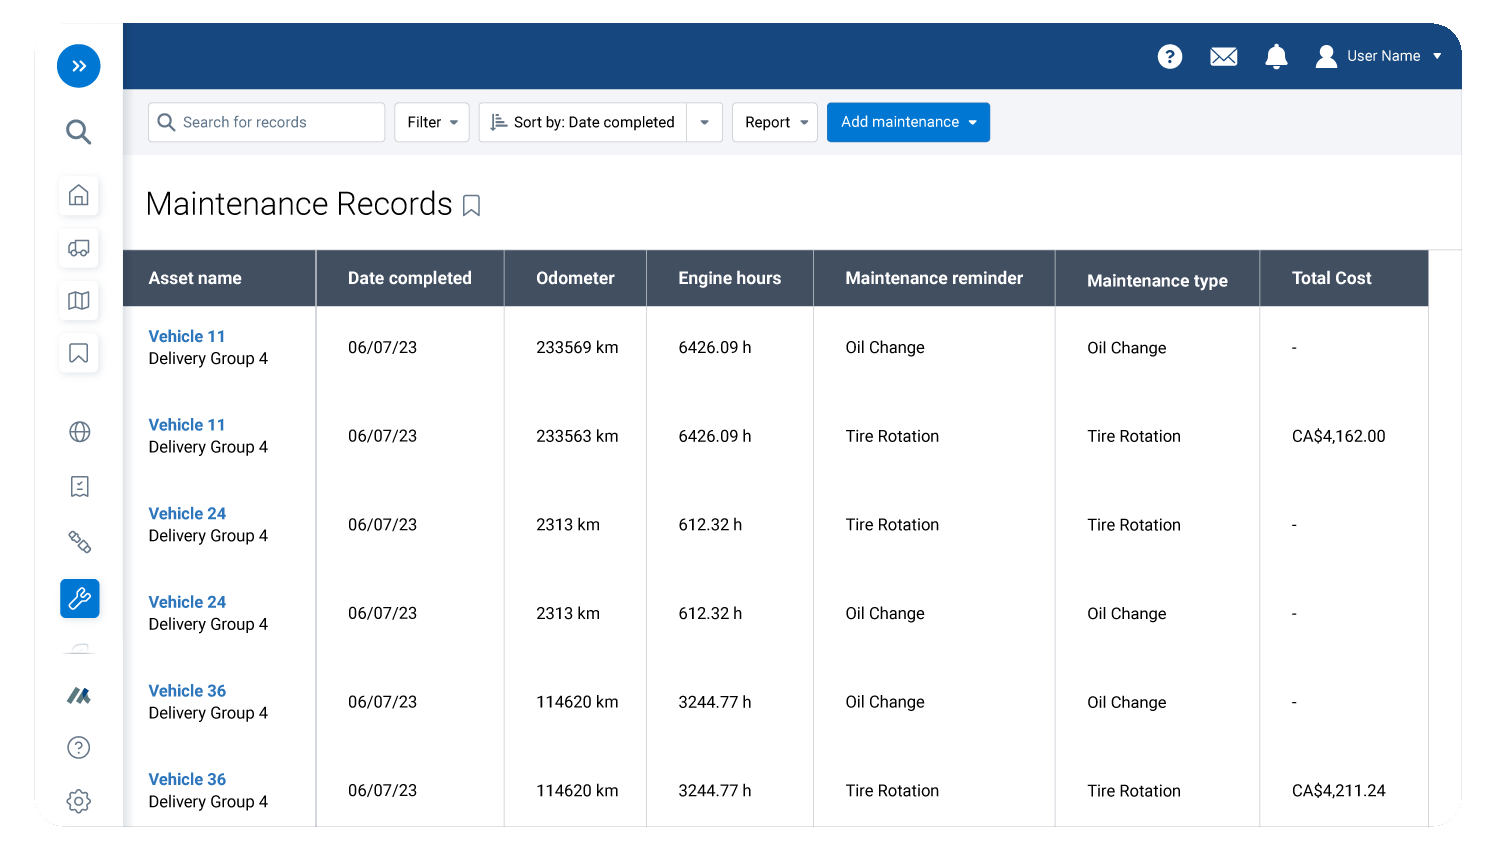Open the Sort by options arrow

pyautogui.click(x=705, y=121)
